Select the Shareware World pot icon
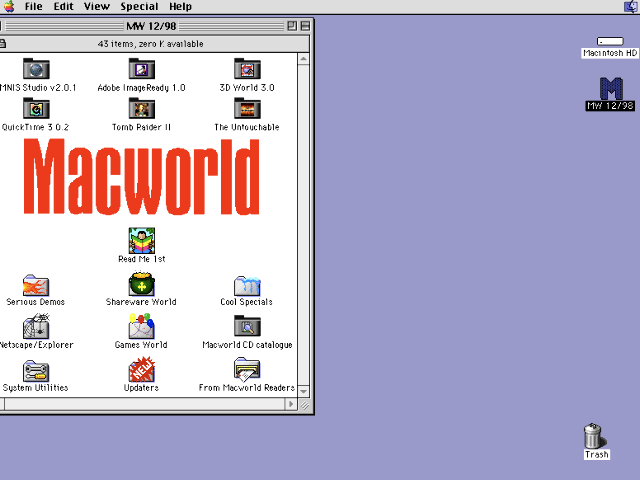 click(142, 284)
